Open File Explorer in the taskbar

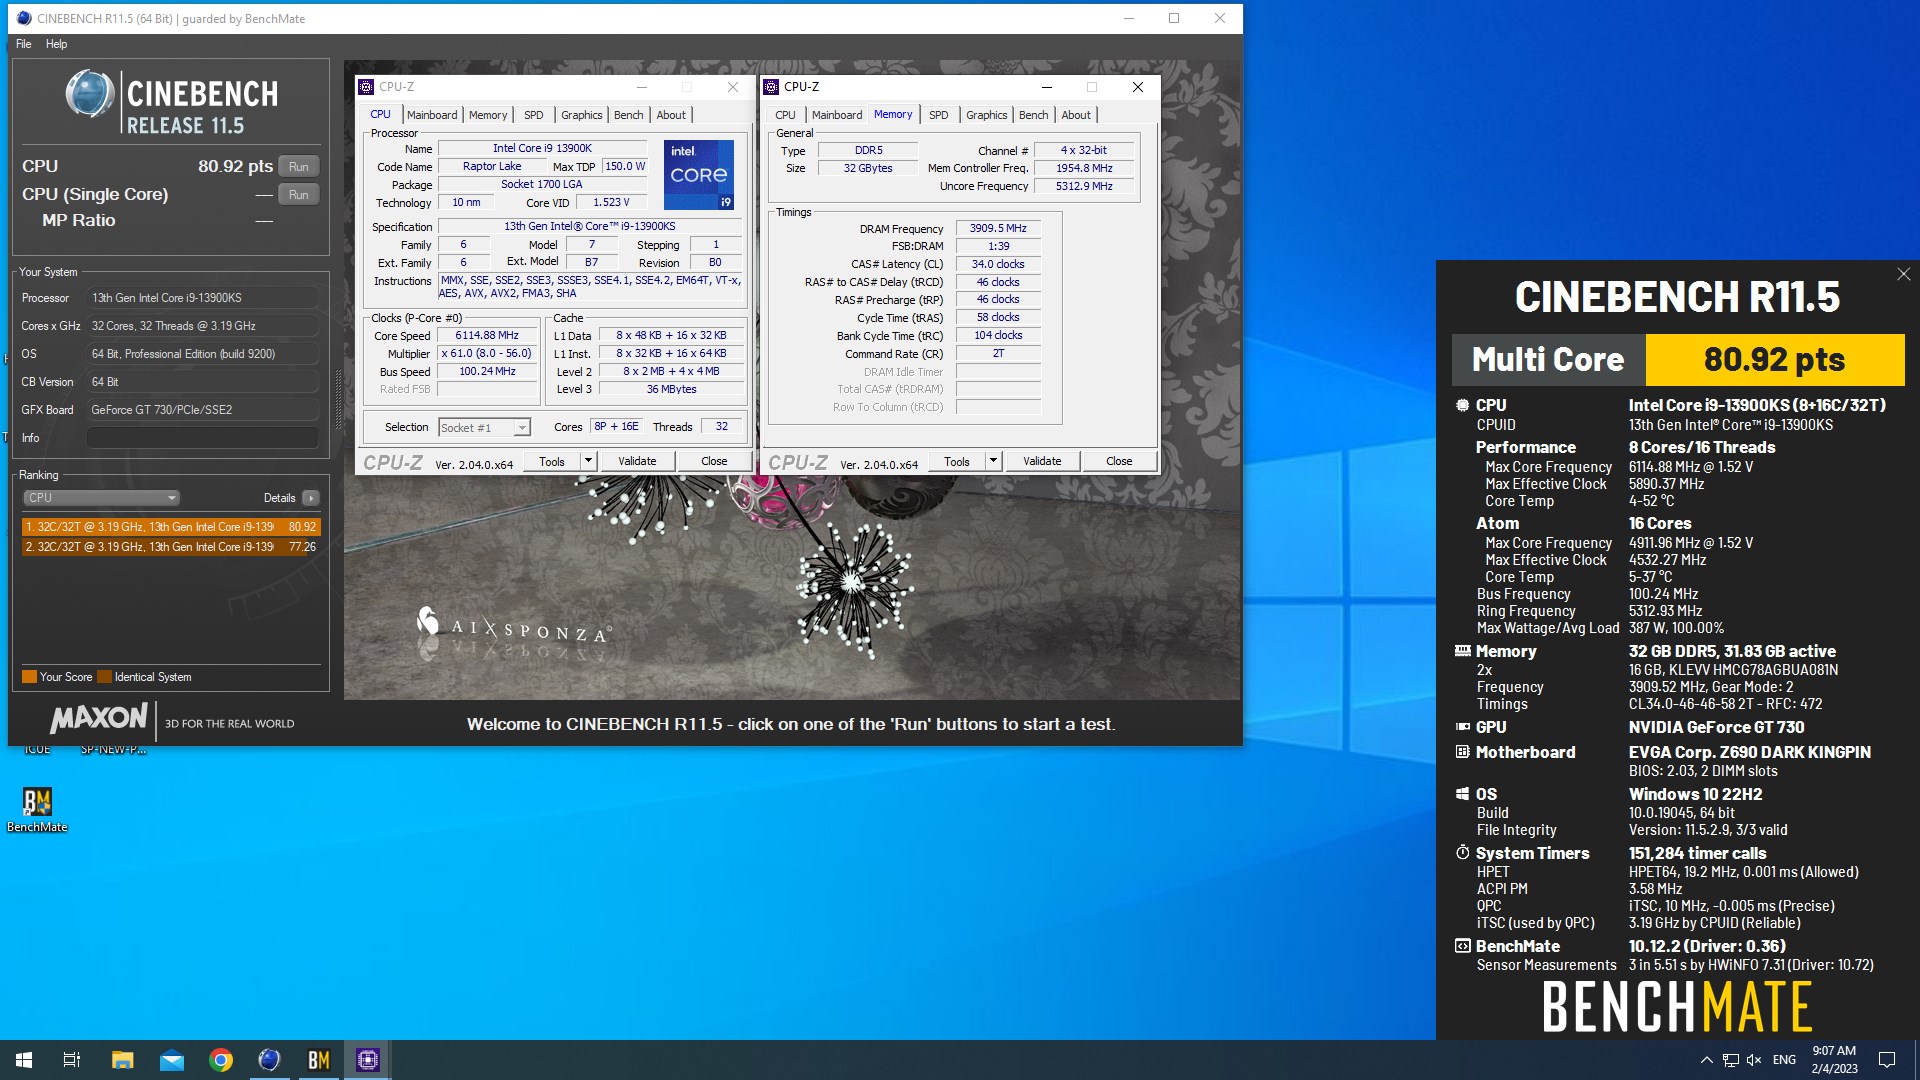(x=122, y=1060)
